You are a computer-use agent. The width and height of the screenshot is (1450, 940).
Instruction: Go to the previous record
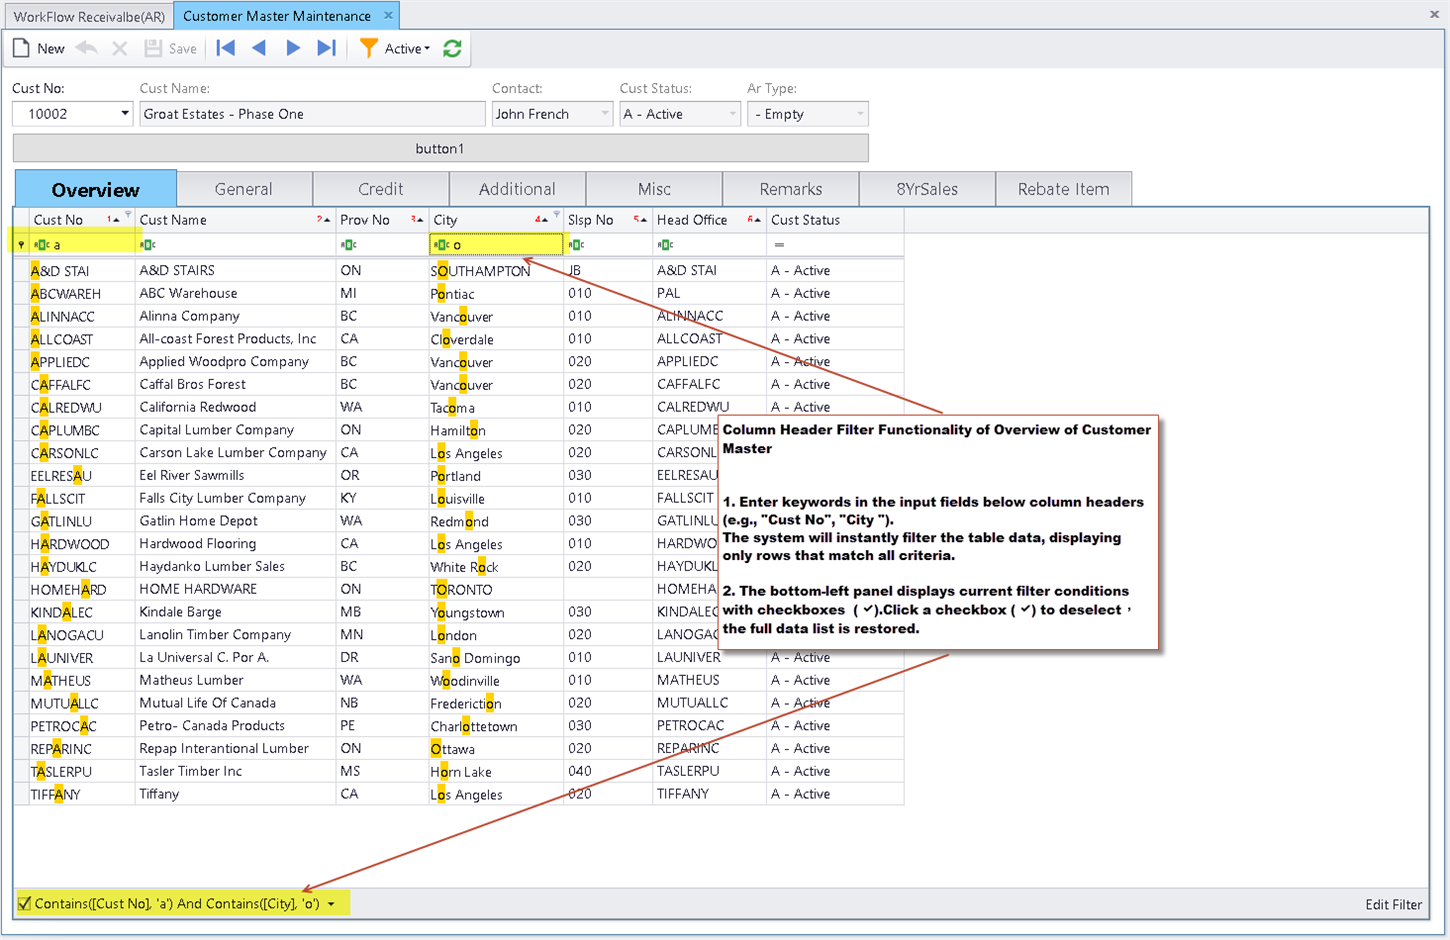(259, 48)
